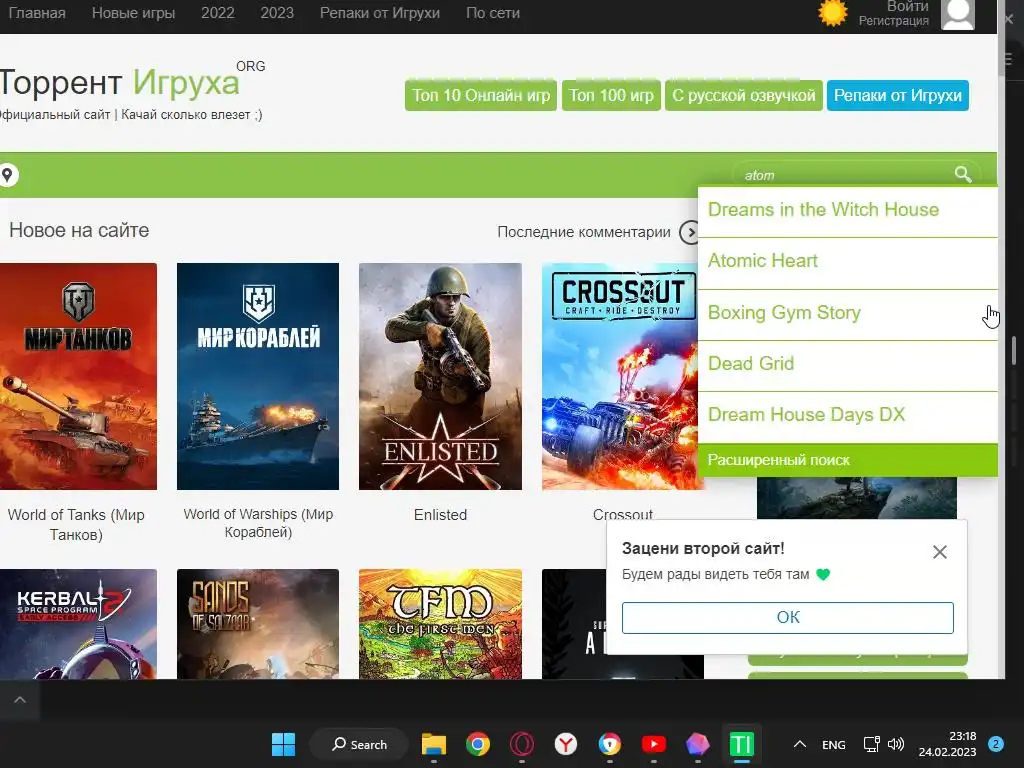Open Новые игры menu item

[x=133, y=13]
